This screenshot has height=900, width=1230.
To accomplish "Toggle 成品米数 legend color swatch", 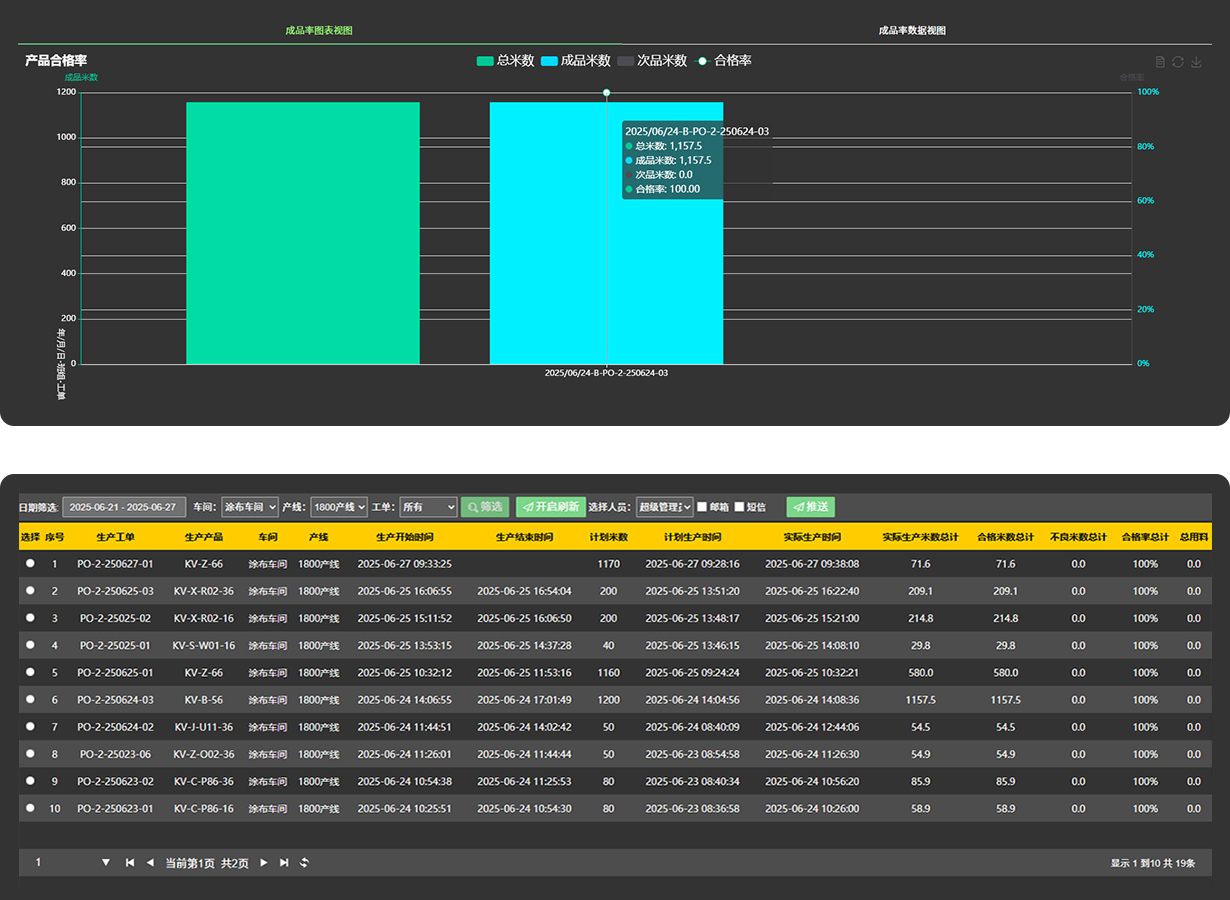I will 549,61.
